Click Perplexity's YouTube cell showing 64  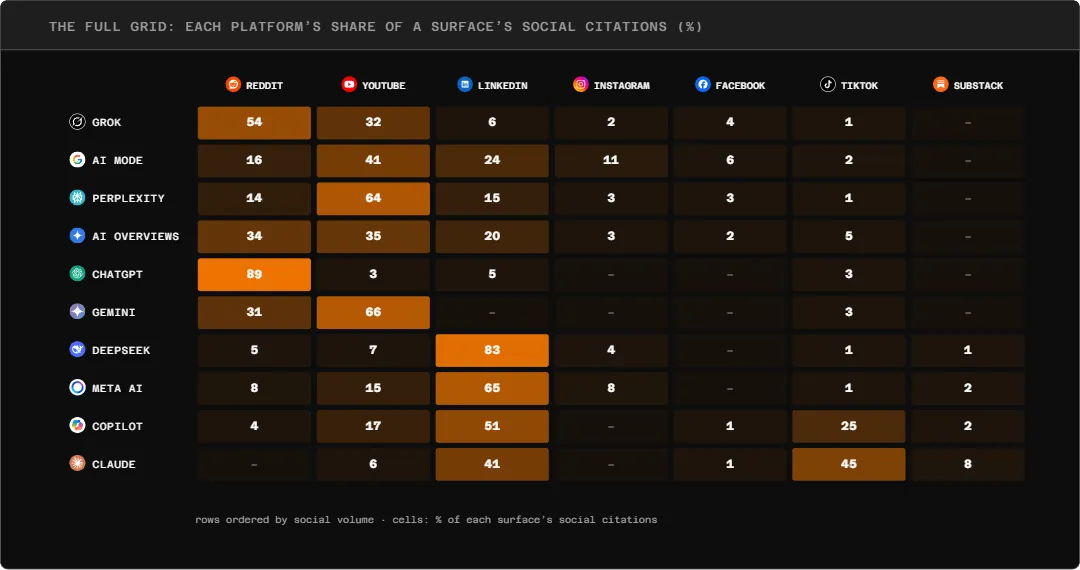click(373, 198)
